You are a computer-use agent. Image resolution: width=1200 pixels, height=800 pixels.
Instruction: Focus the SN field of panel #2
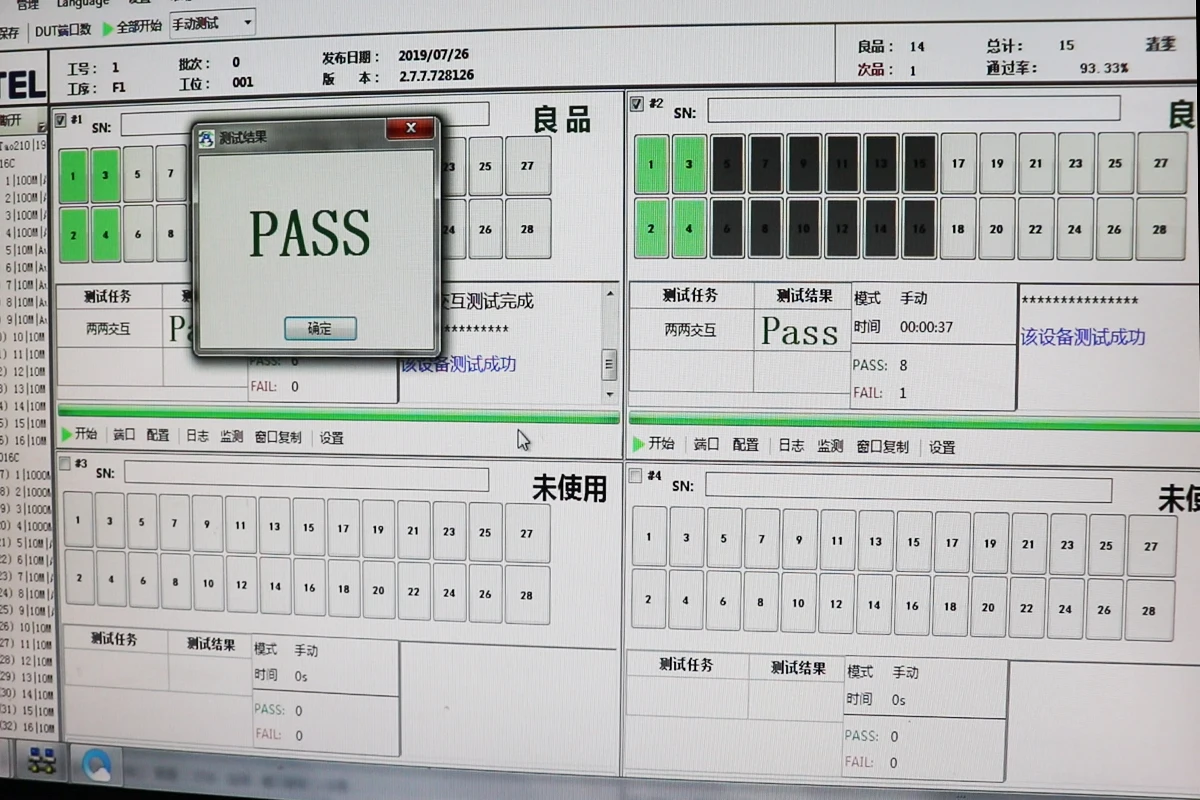point(913,109)
